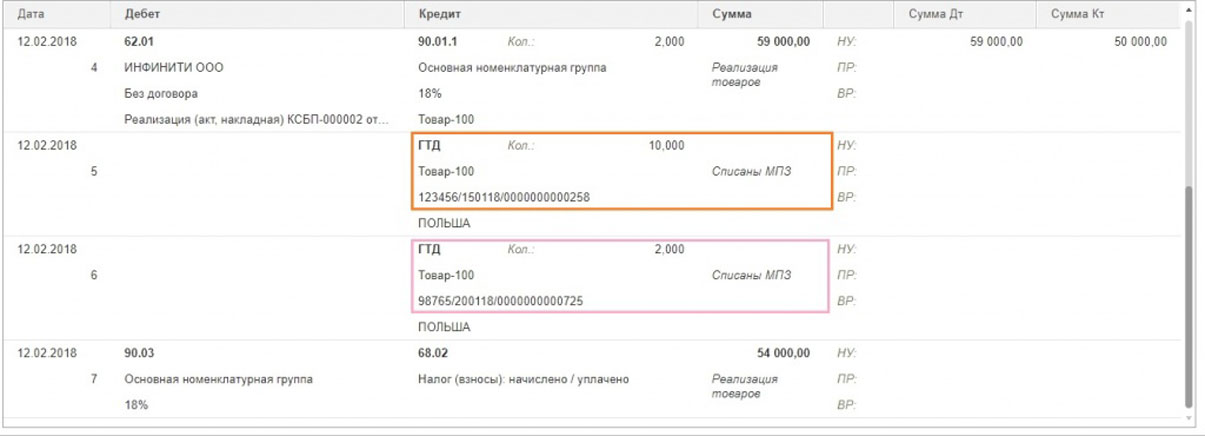Click debit account 90.03 in entry 7
The height and width of the screenshot is (436, 1205).
(139, 353)
